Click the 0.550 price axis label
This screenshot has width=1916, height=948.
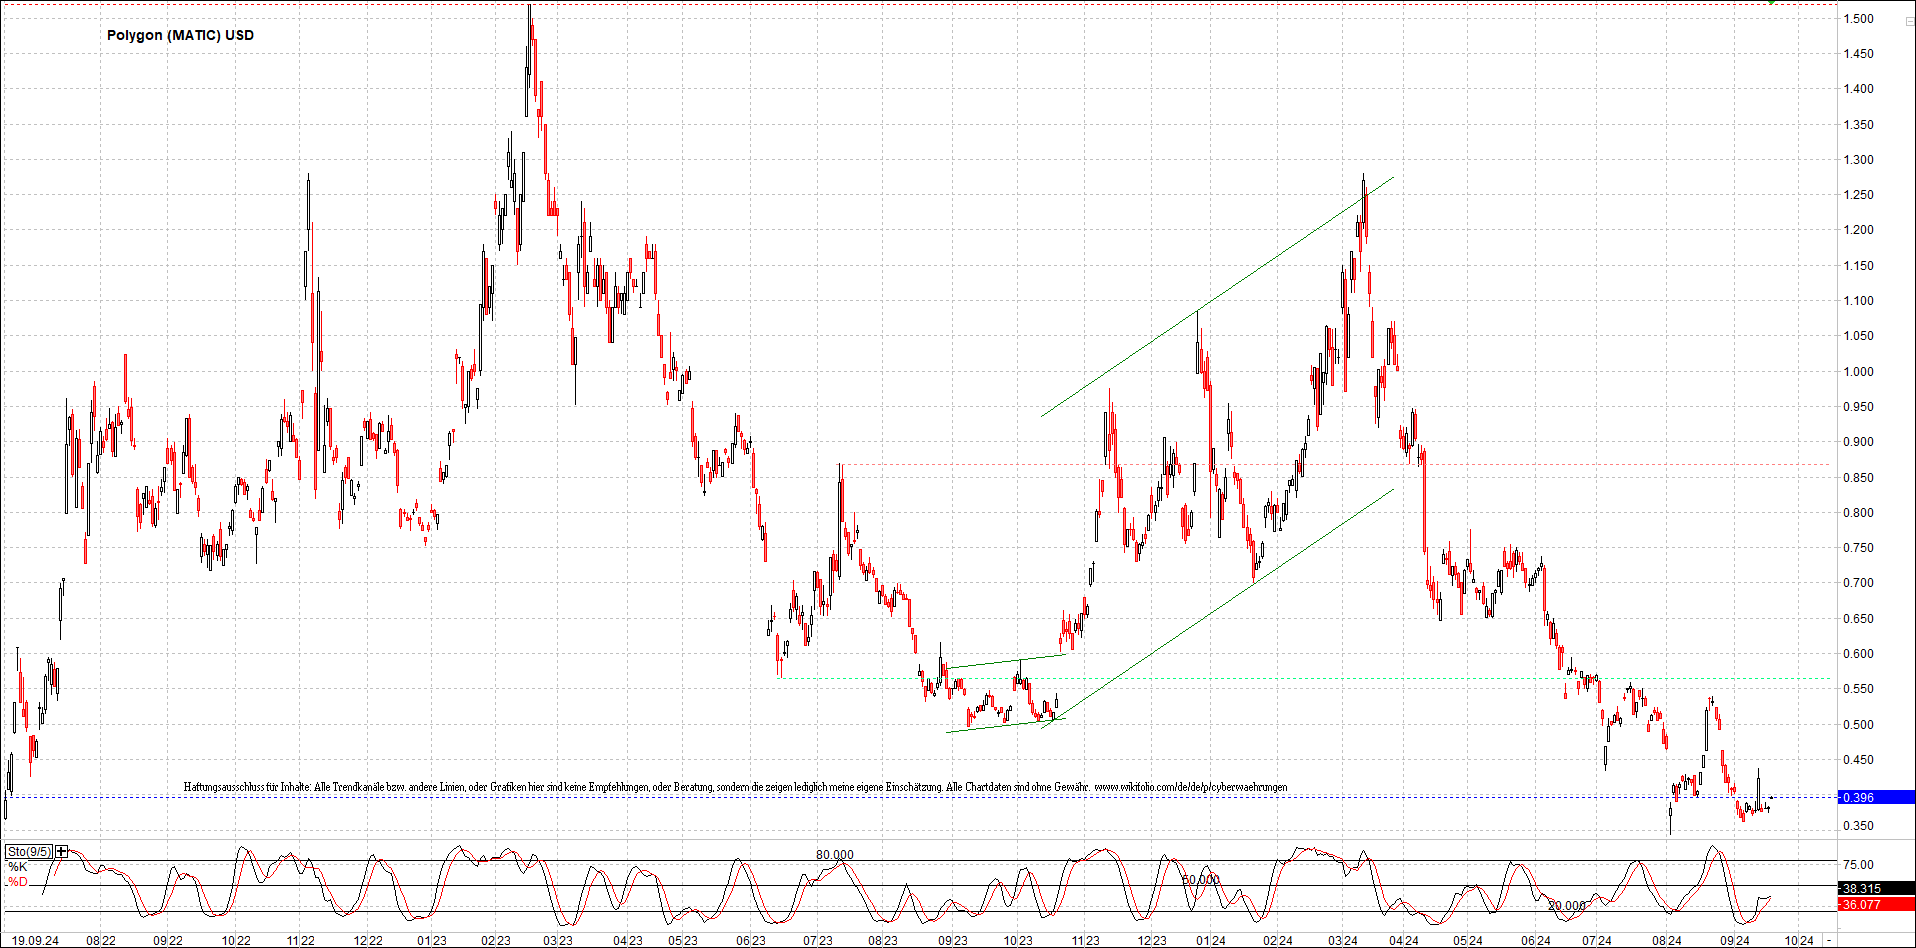coord(1859,689)
